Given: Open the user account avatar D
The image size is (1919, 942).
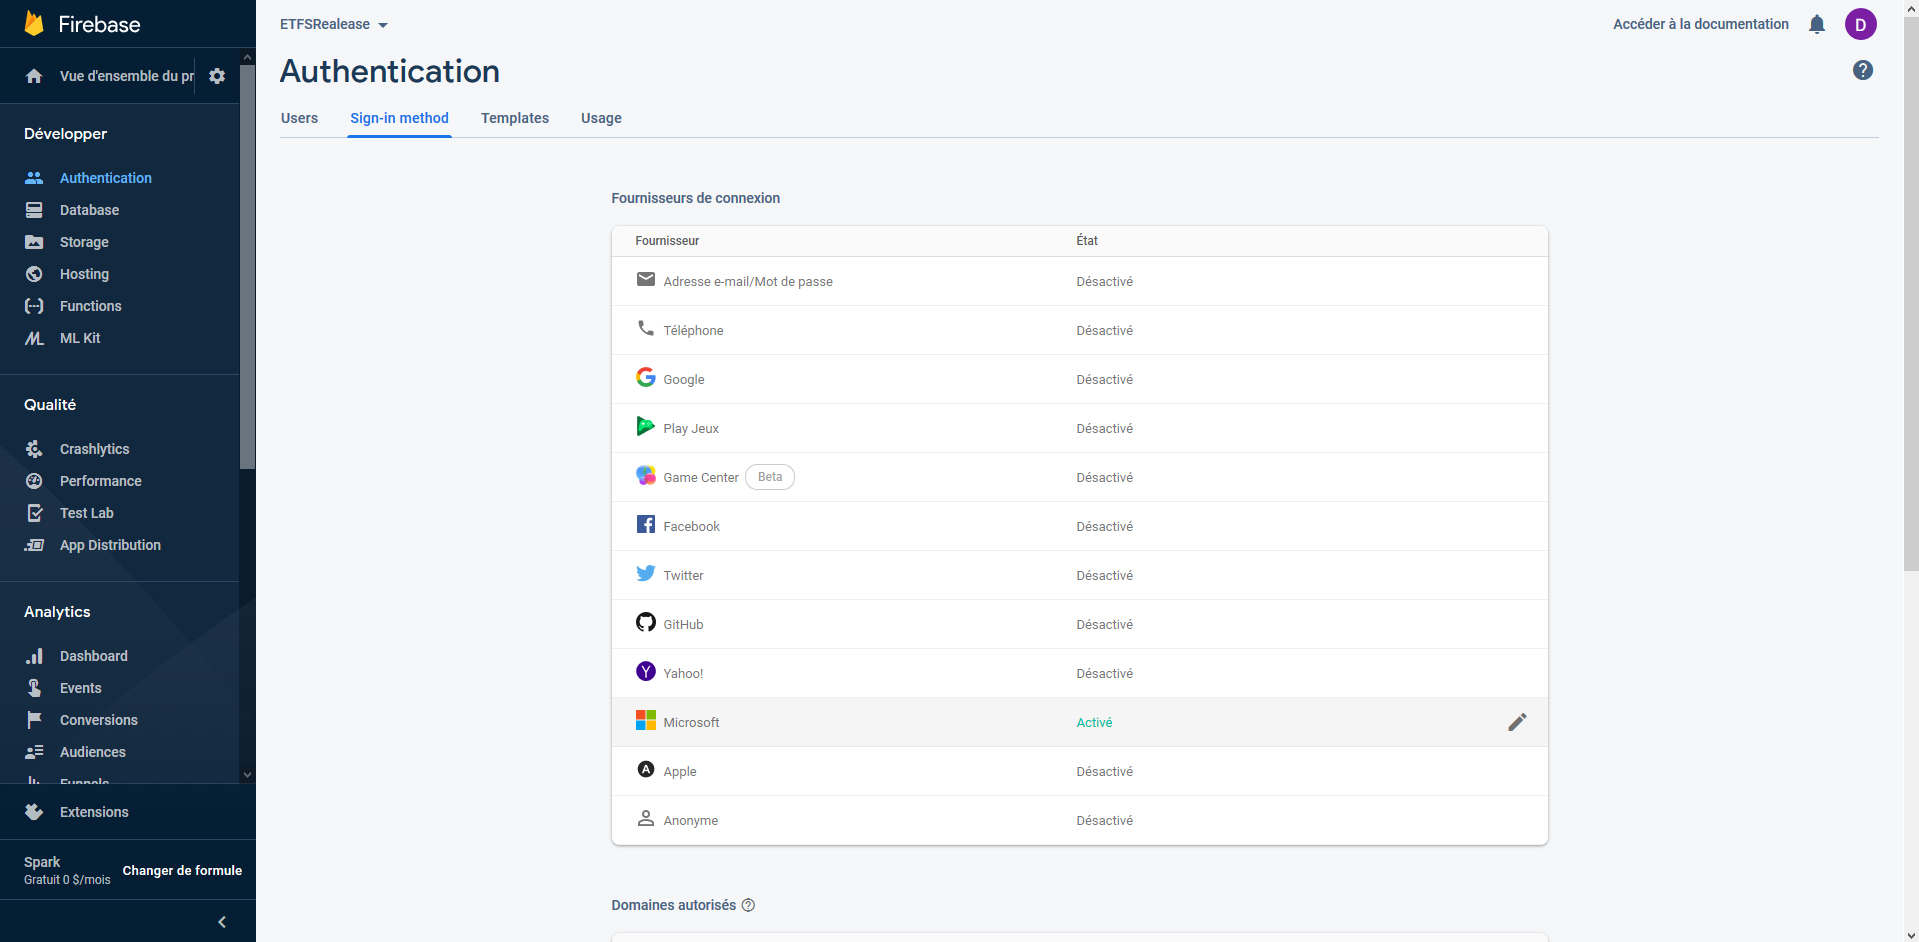Looking at the screenshot, I should point(1861,24).
